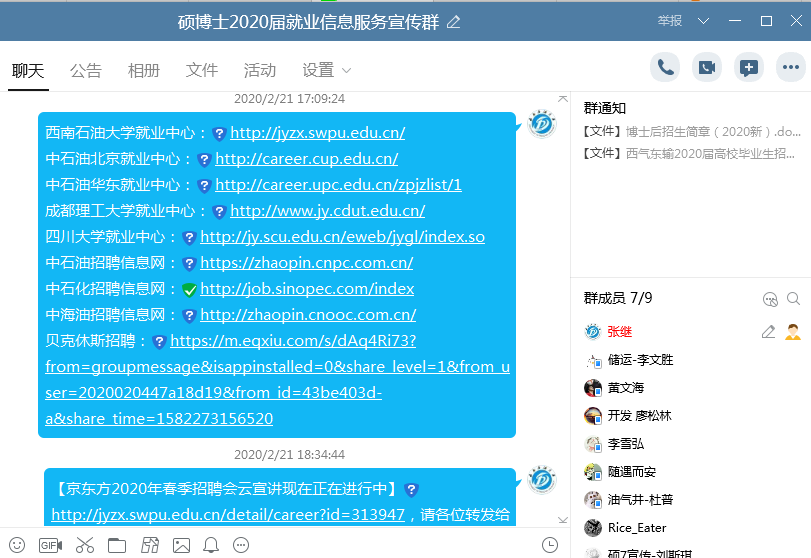Open the 文件 tab
Image resolution: width=811 pixels, height=558 pixels.
click(202, 70)
